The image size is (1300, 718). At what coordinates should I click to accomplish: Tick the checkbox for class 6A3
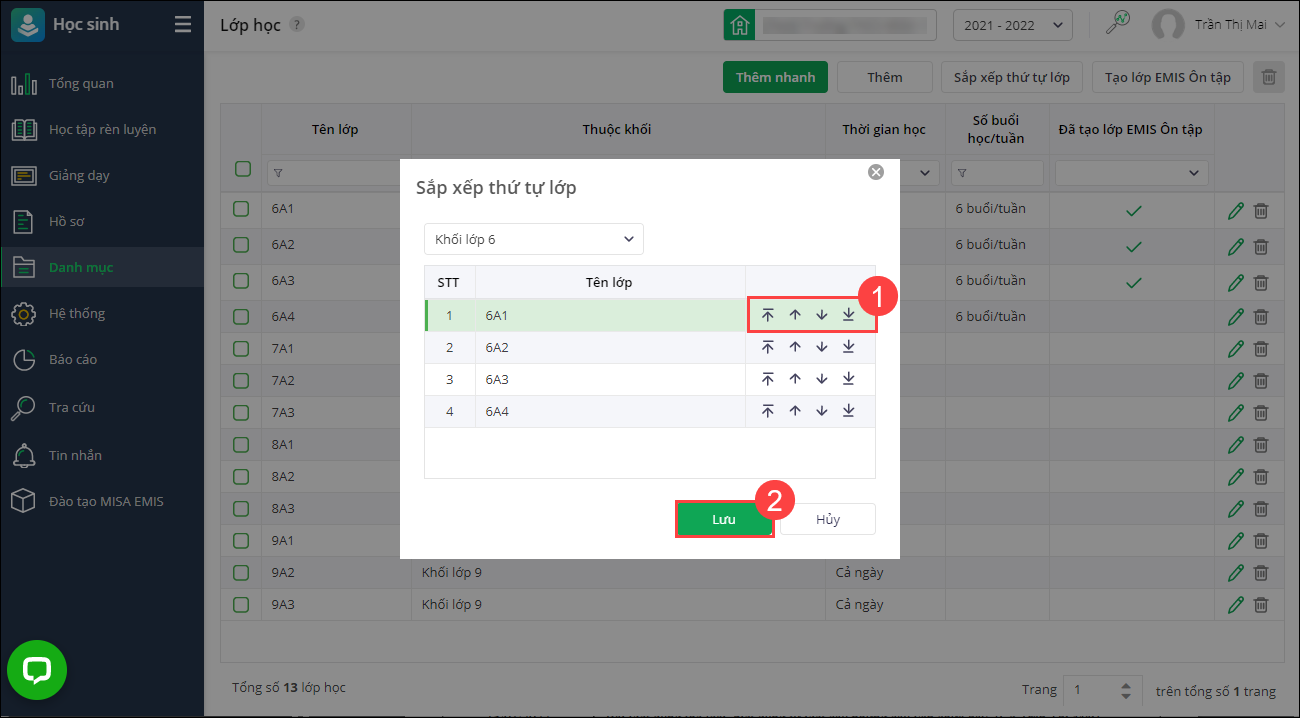[x=241, y=281]
